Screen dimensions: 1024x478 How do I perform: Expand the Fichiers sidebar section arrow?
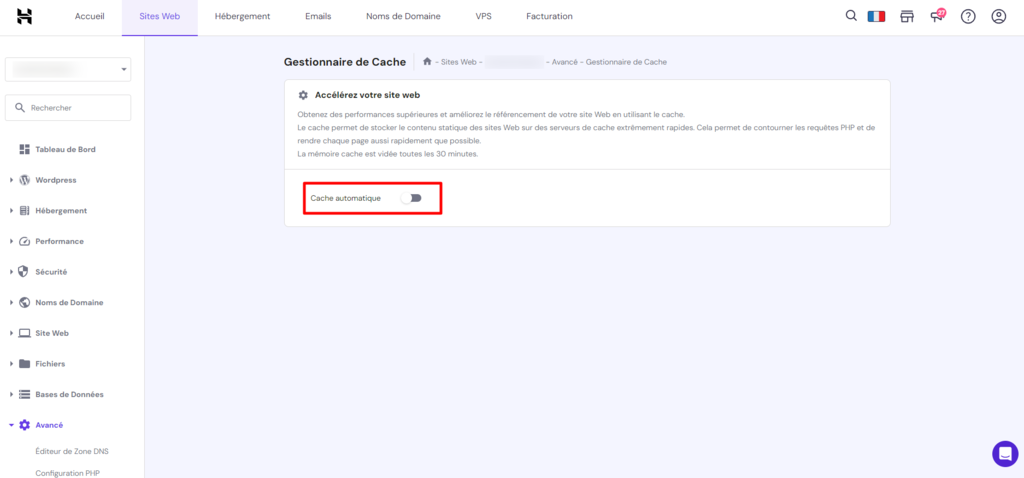12,364
